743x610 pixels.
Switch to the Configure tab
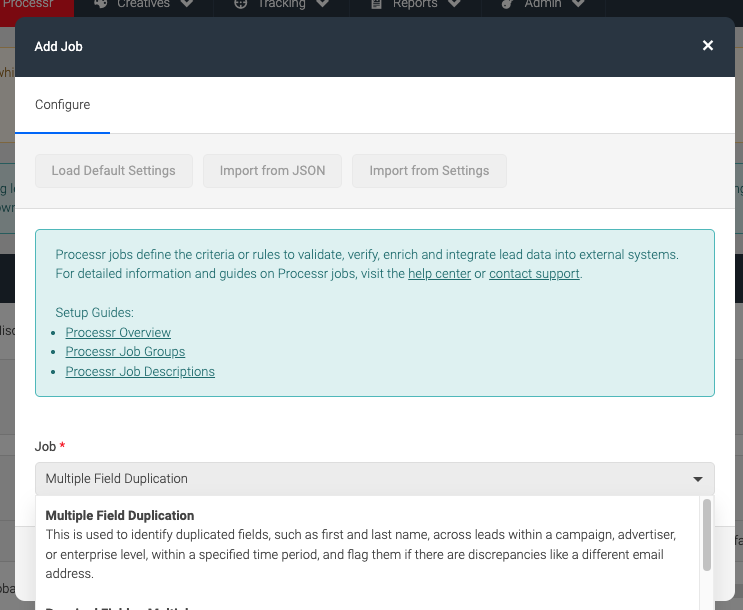click(x=63, y=105)
